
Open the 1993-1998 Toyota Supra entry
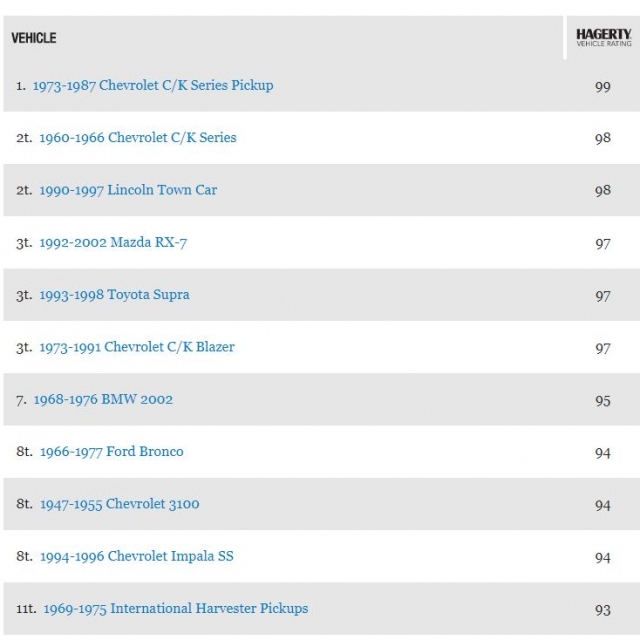(114, 295)
